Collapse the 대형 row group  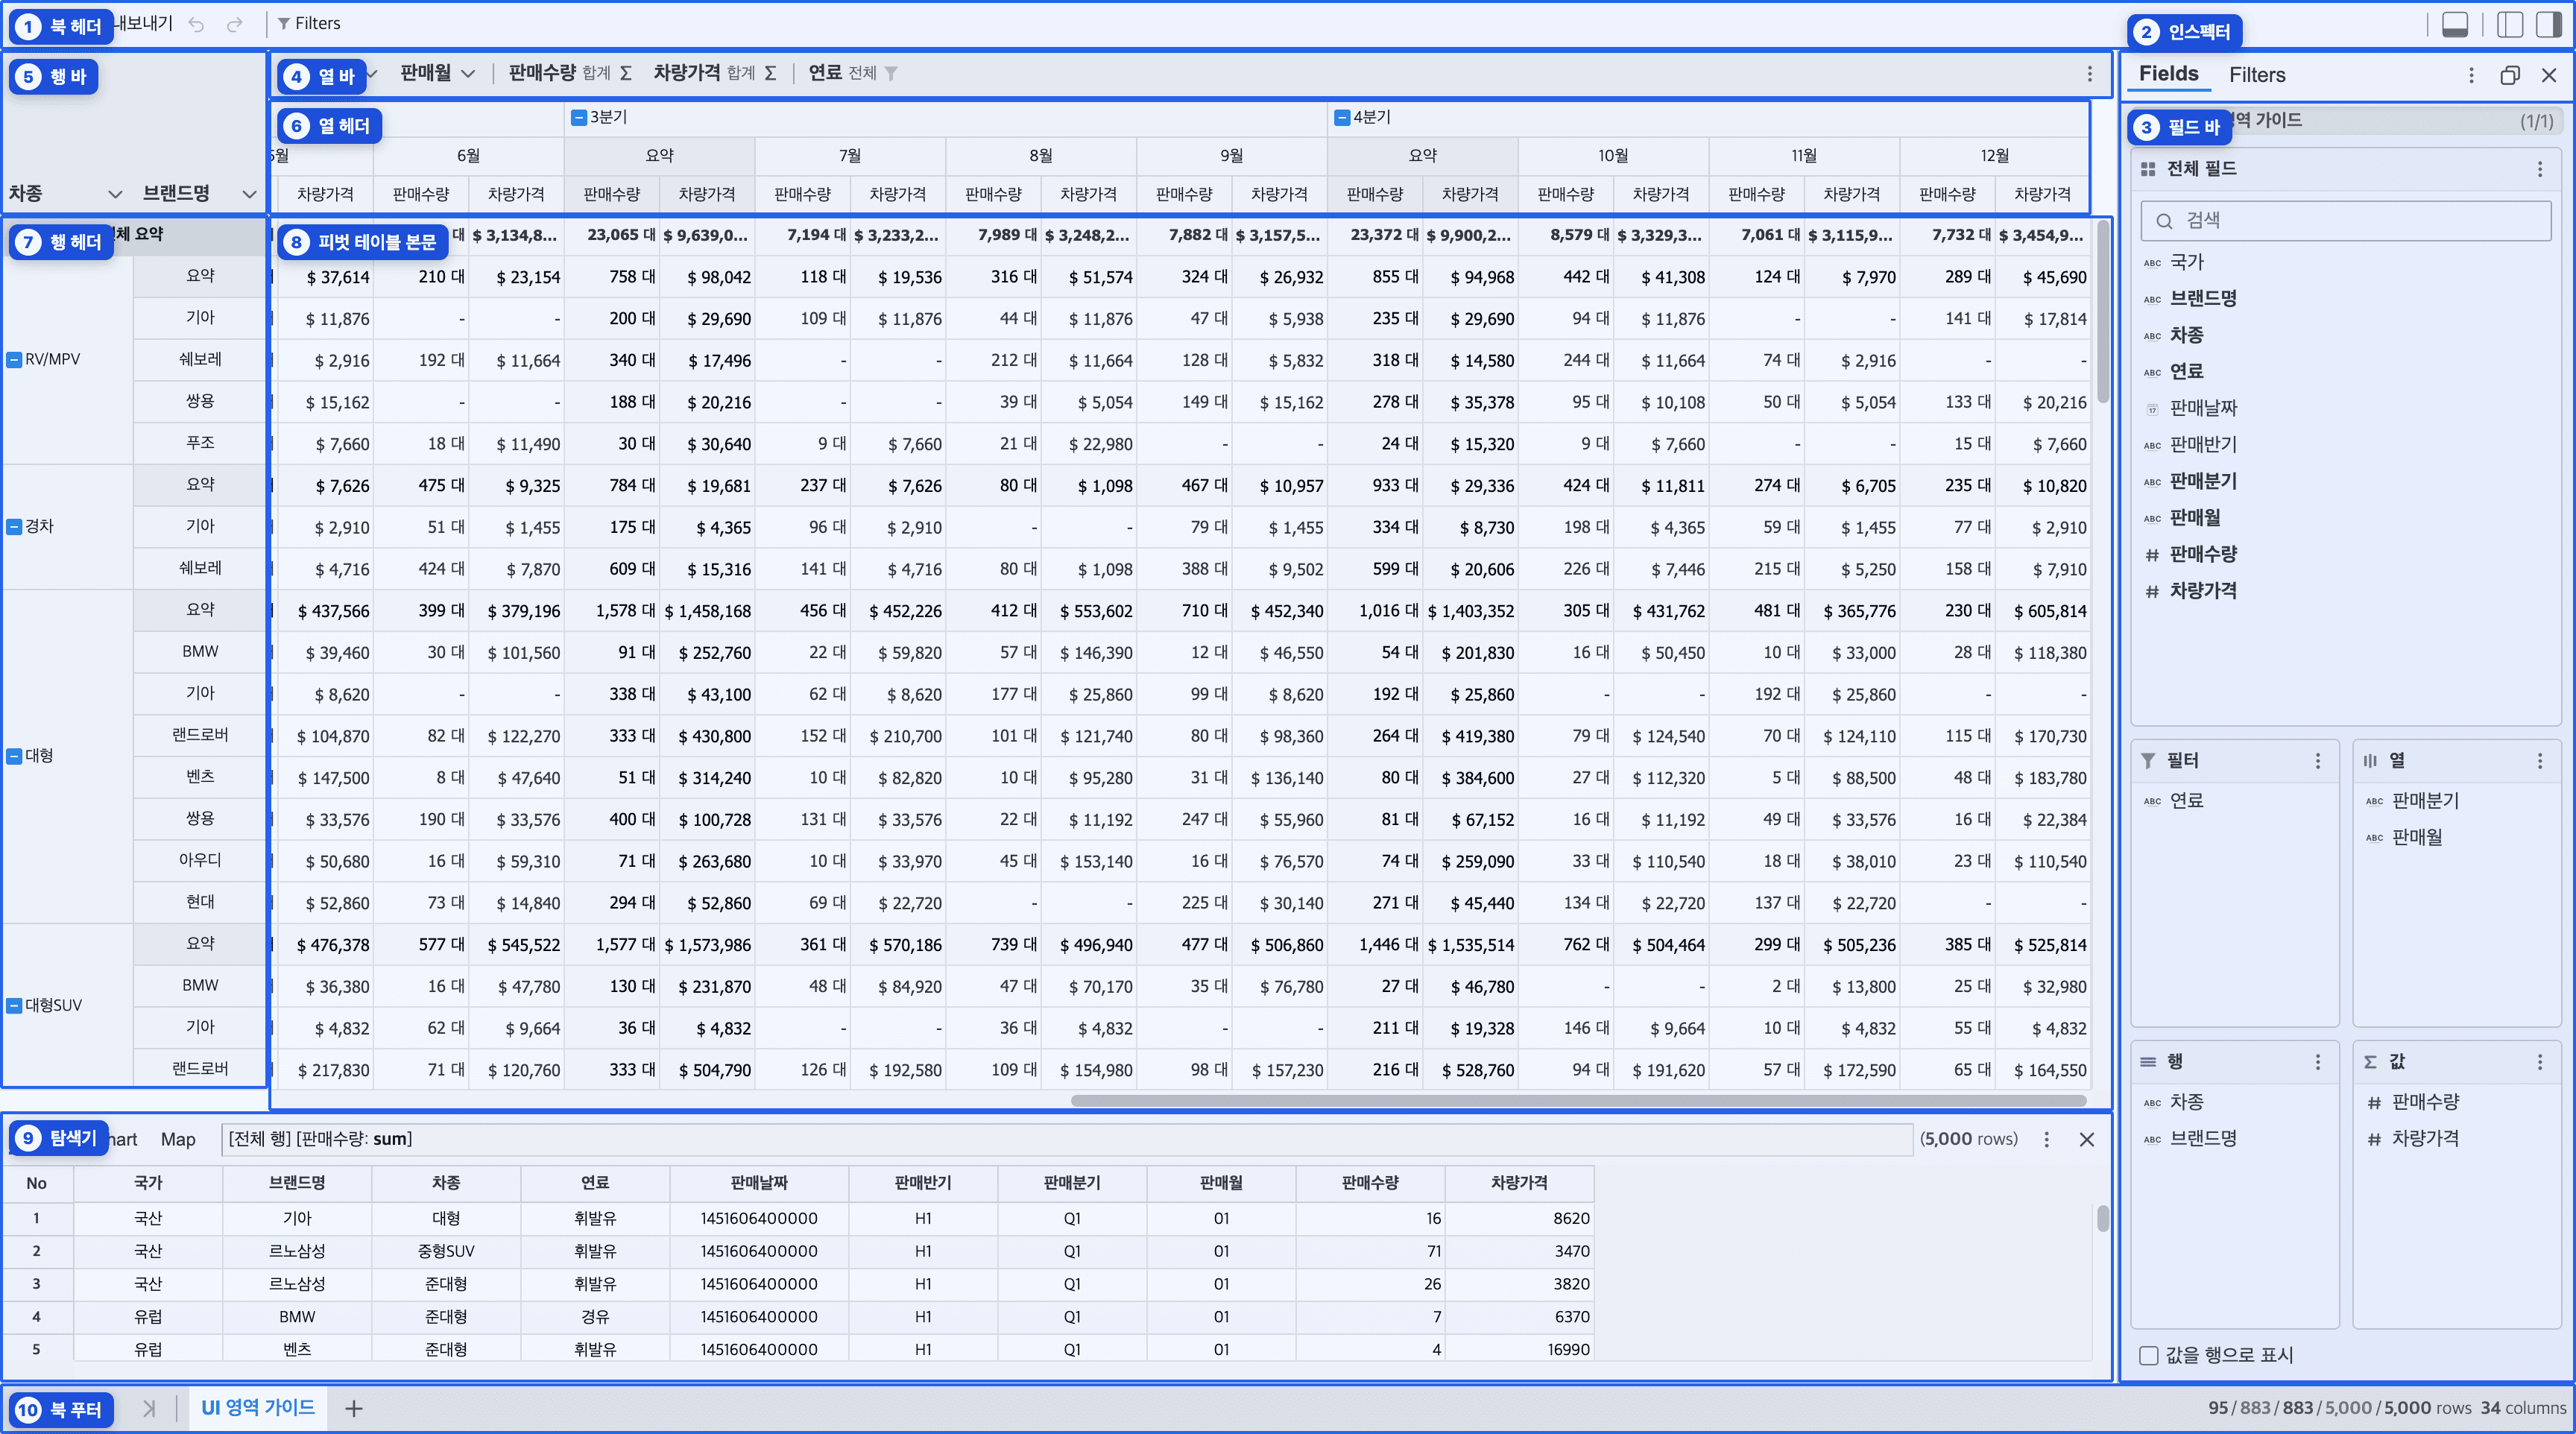click(14, 756)
